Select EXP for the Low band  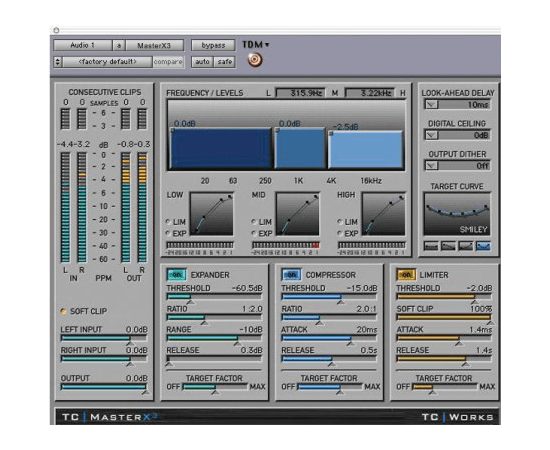tap(168, 233)
